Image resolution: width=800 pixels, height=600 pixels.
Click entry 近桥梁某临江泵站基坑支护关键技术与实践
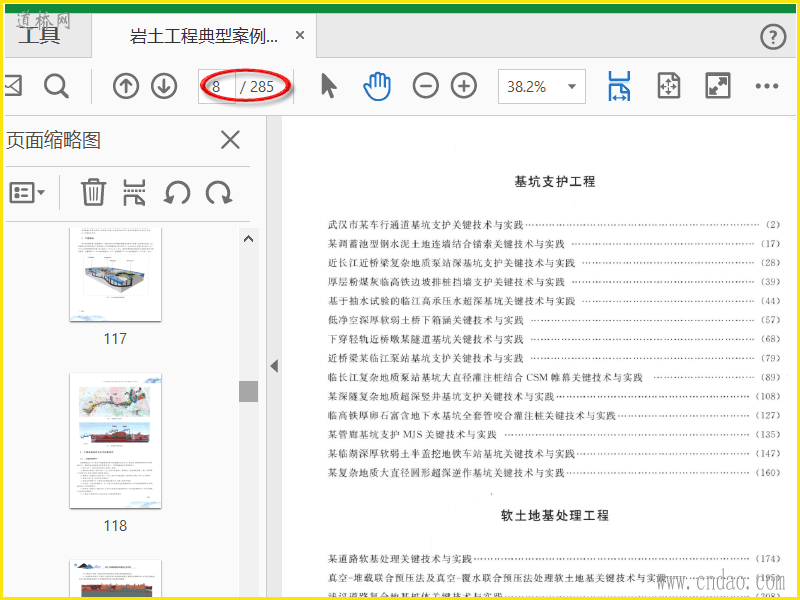coord(426,358)
